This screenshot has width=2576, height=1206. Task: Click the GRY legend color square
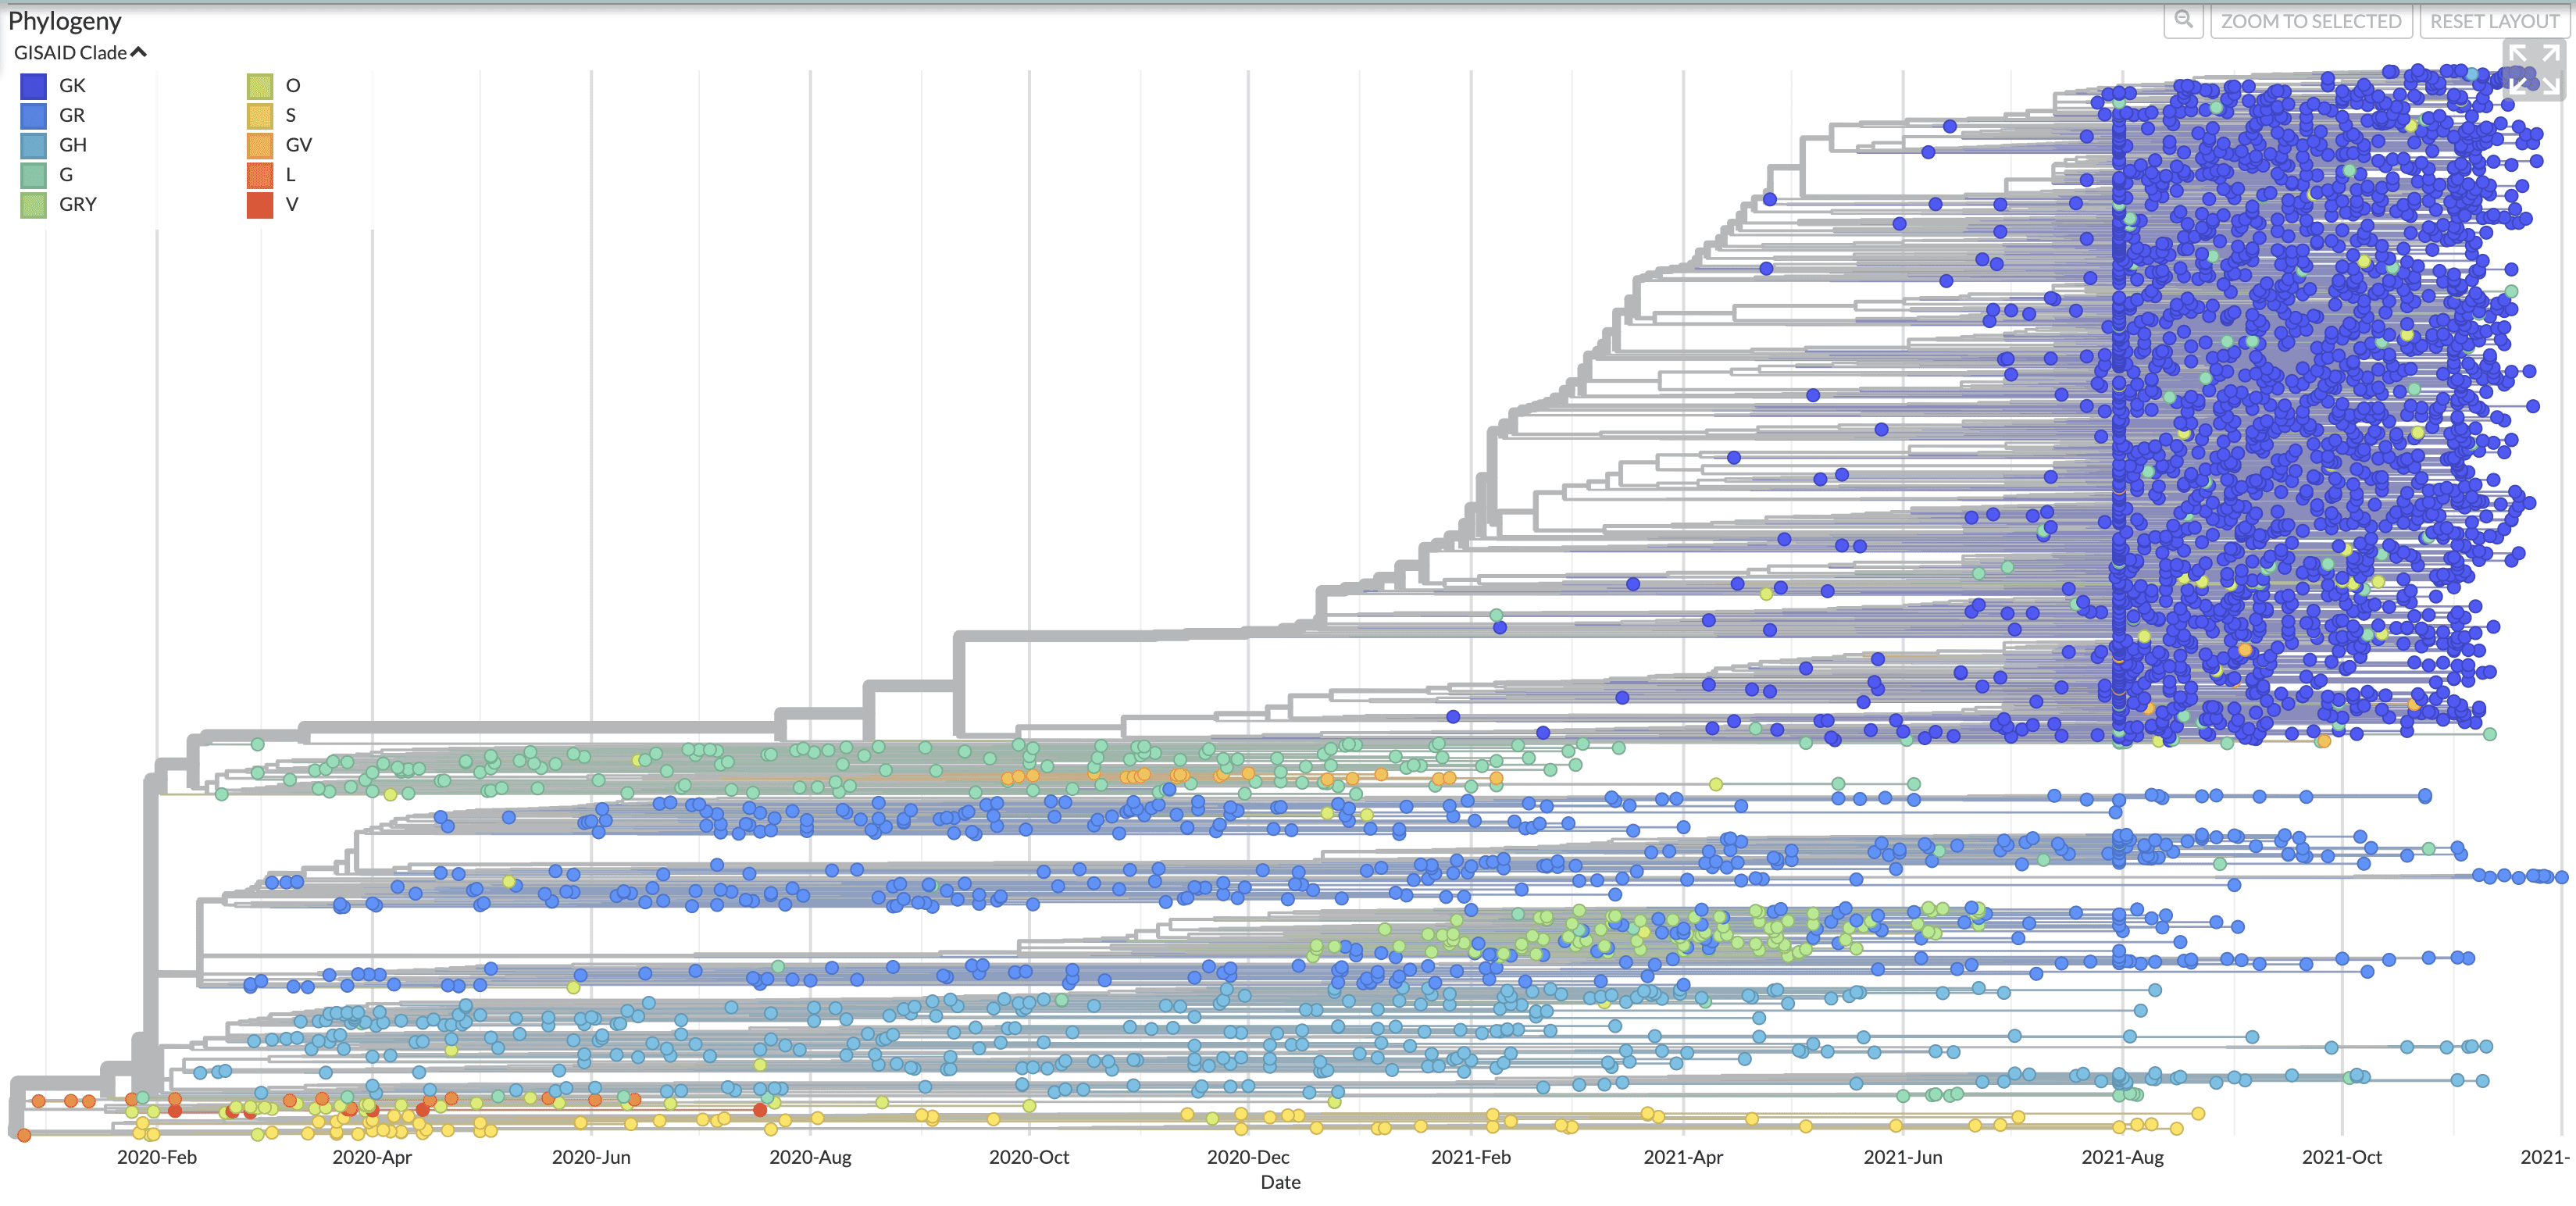(x=33, y=204)
